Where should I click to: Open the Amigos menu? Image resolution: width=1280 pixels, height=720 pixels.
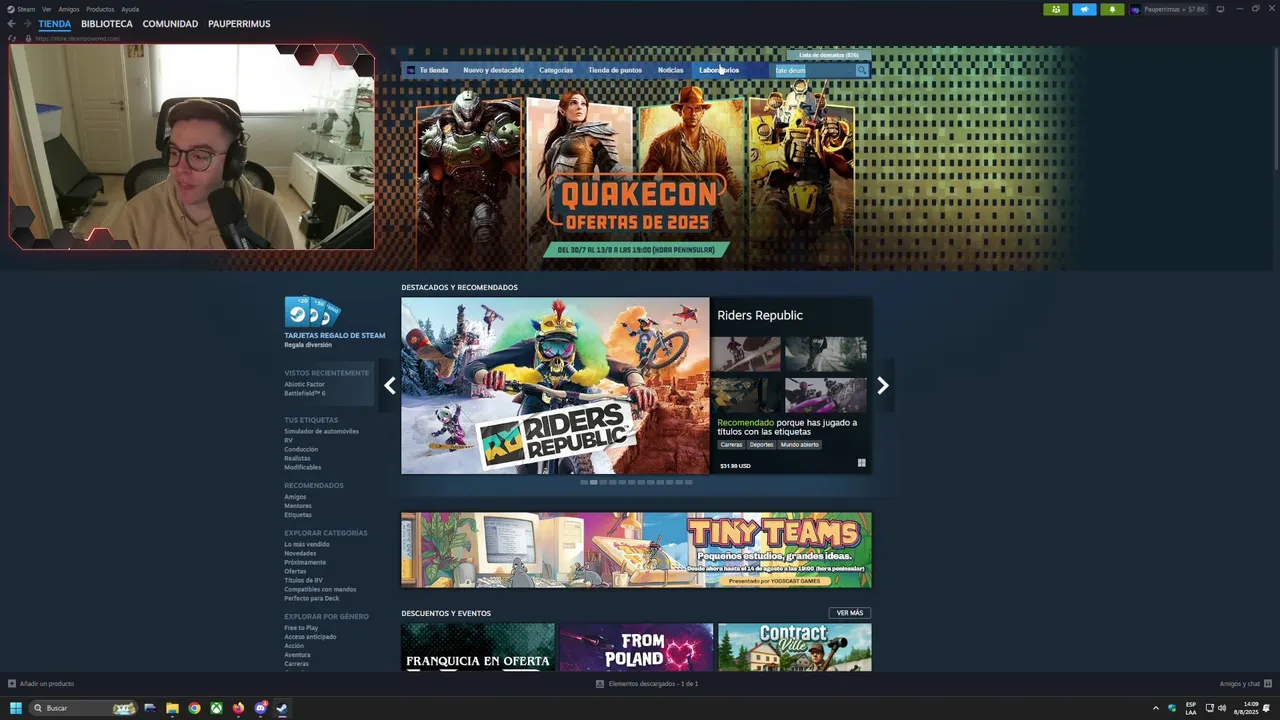(x=69, y=9)
